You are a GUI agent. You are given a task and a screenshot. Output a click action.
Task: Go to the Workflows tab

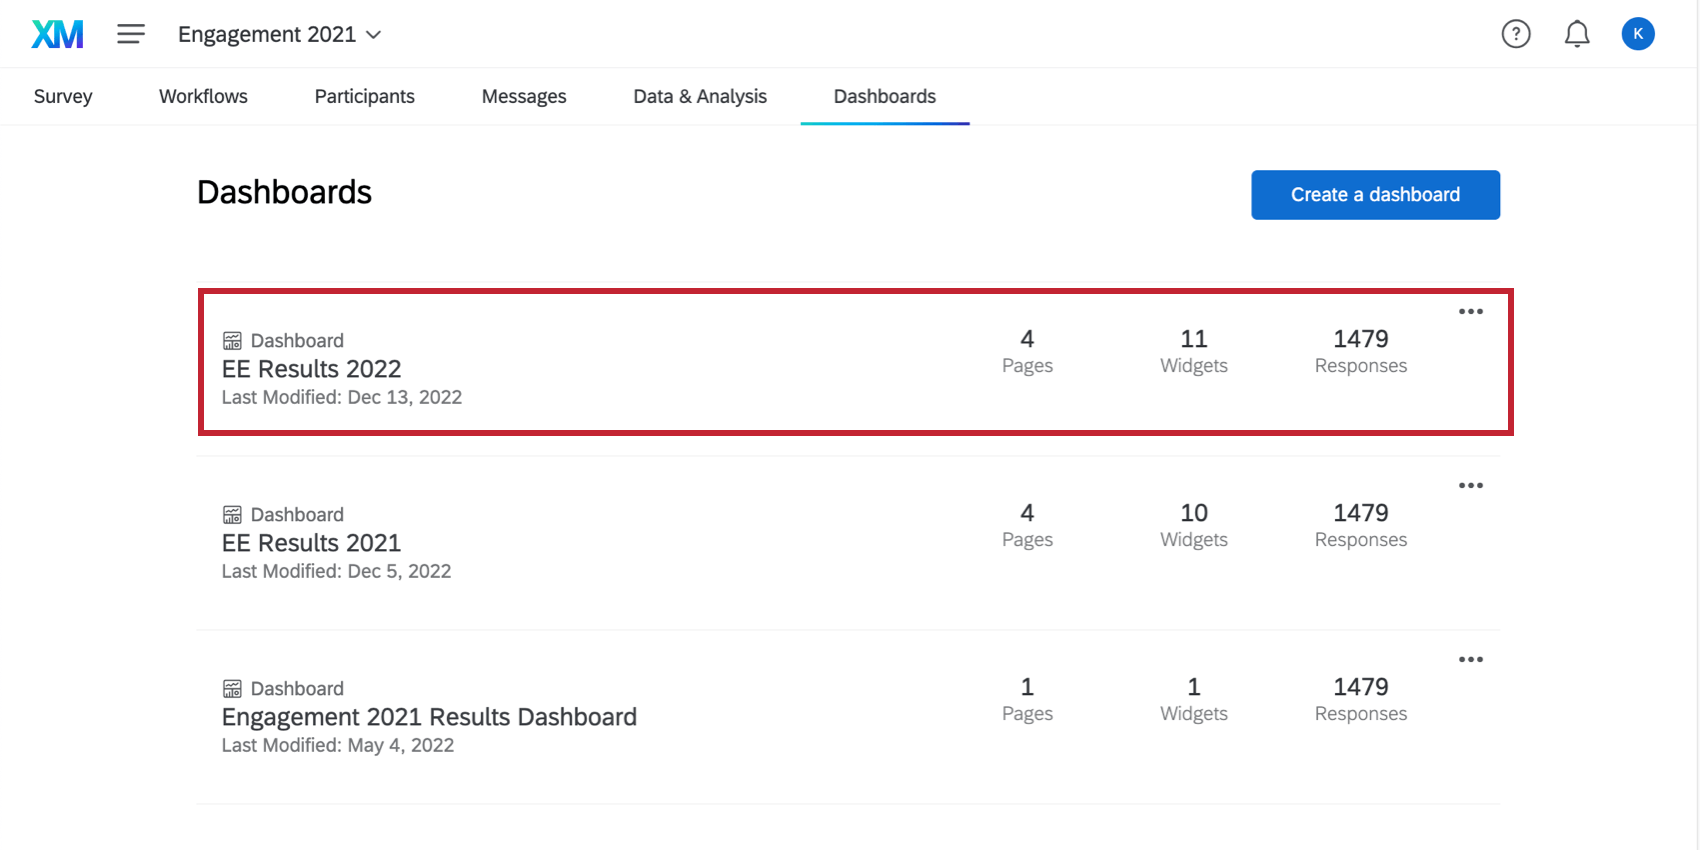203,96
